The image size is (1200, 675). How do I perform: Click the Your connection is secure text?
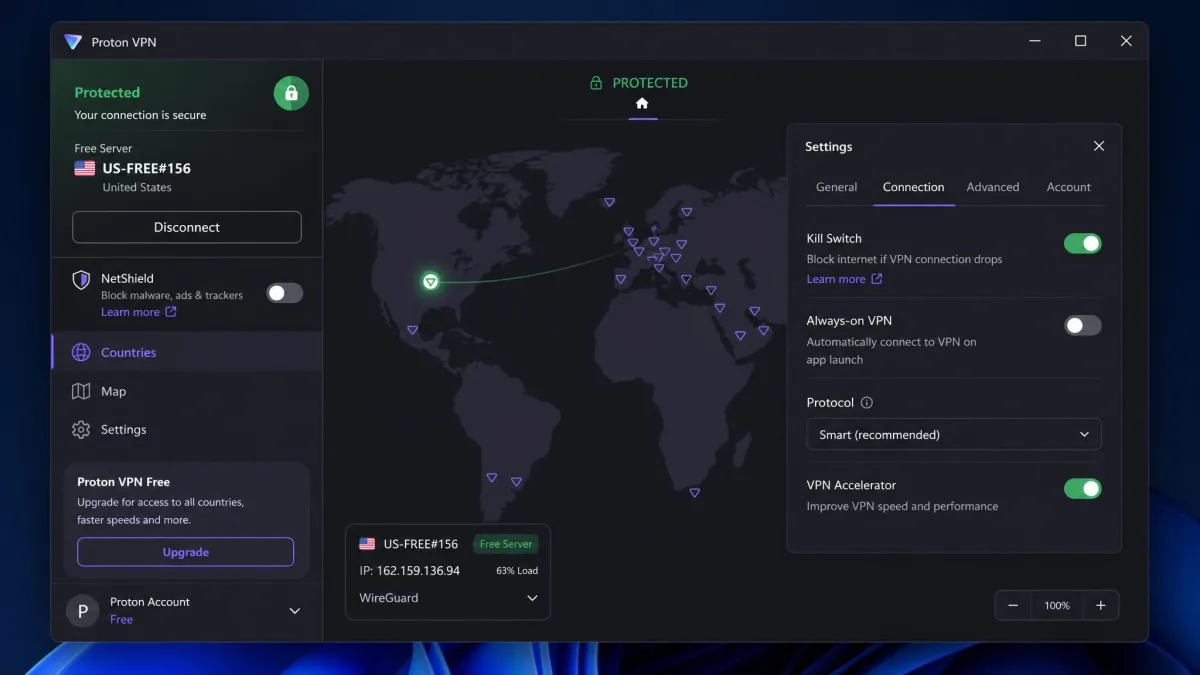140,115
